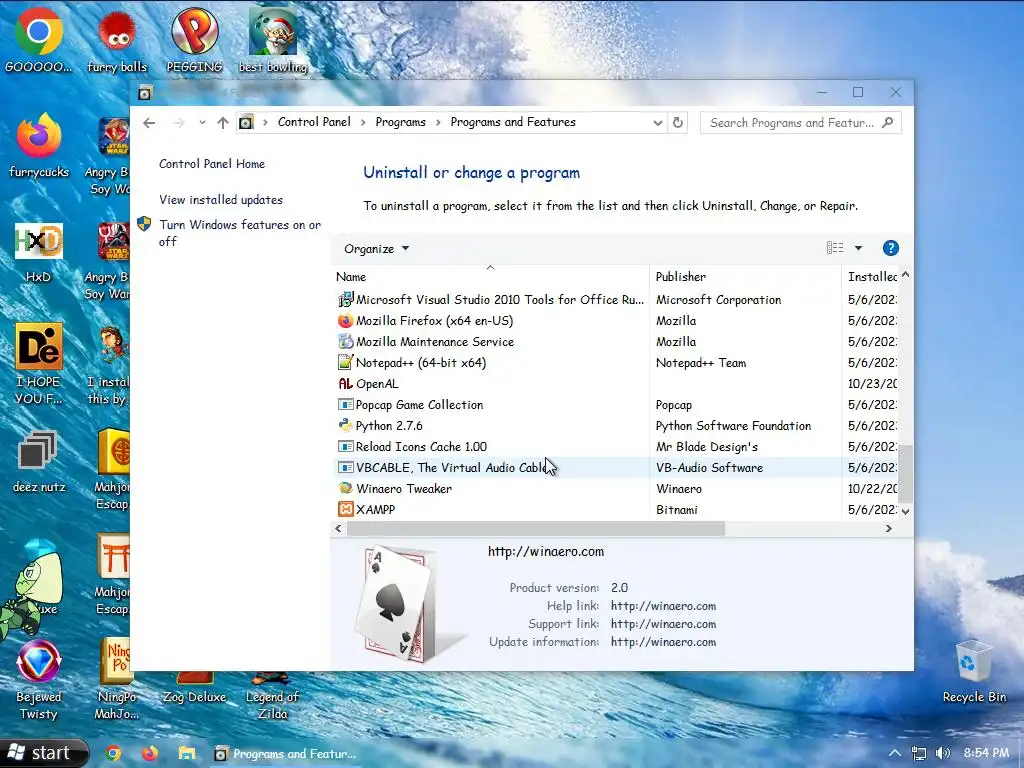Expand the chevron after Programs breadcrumb

pos(438,122)
